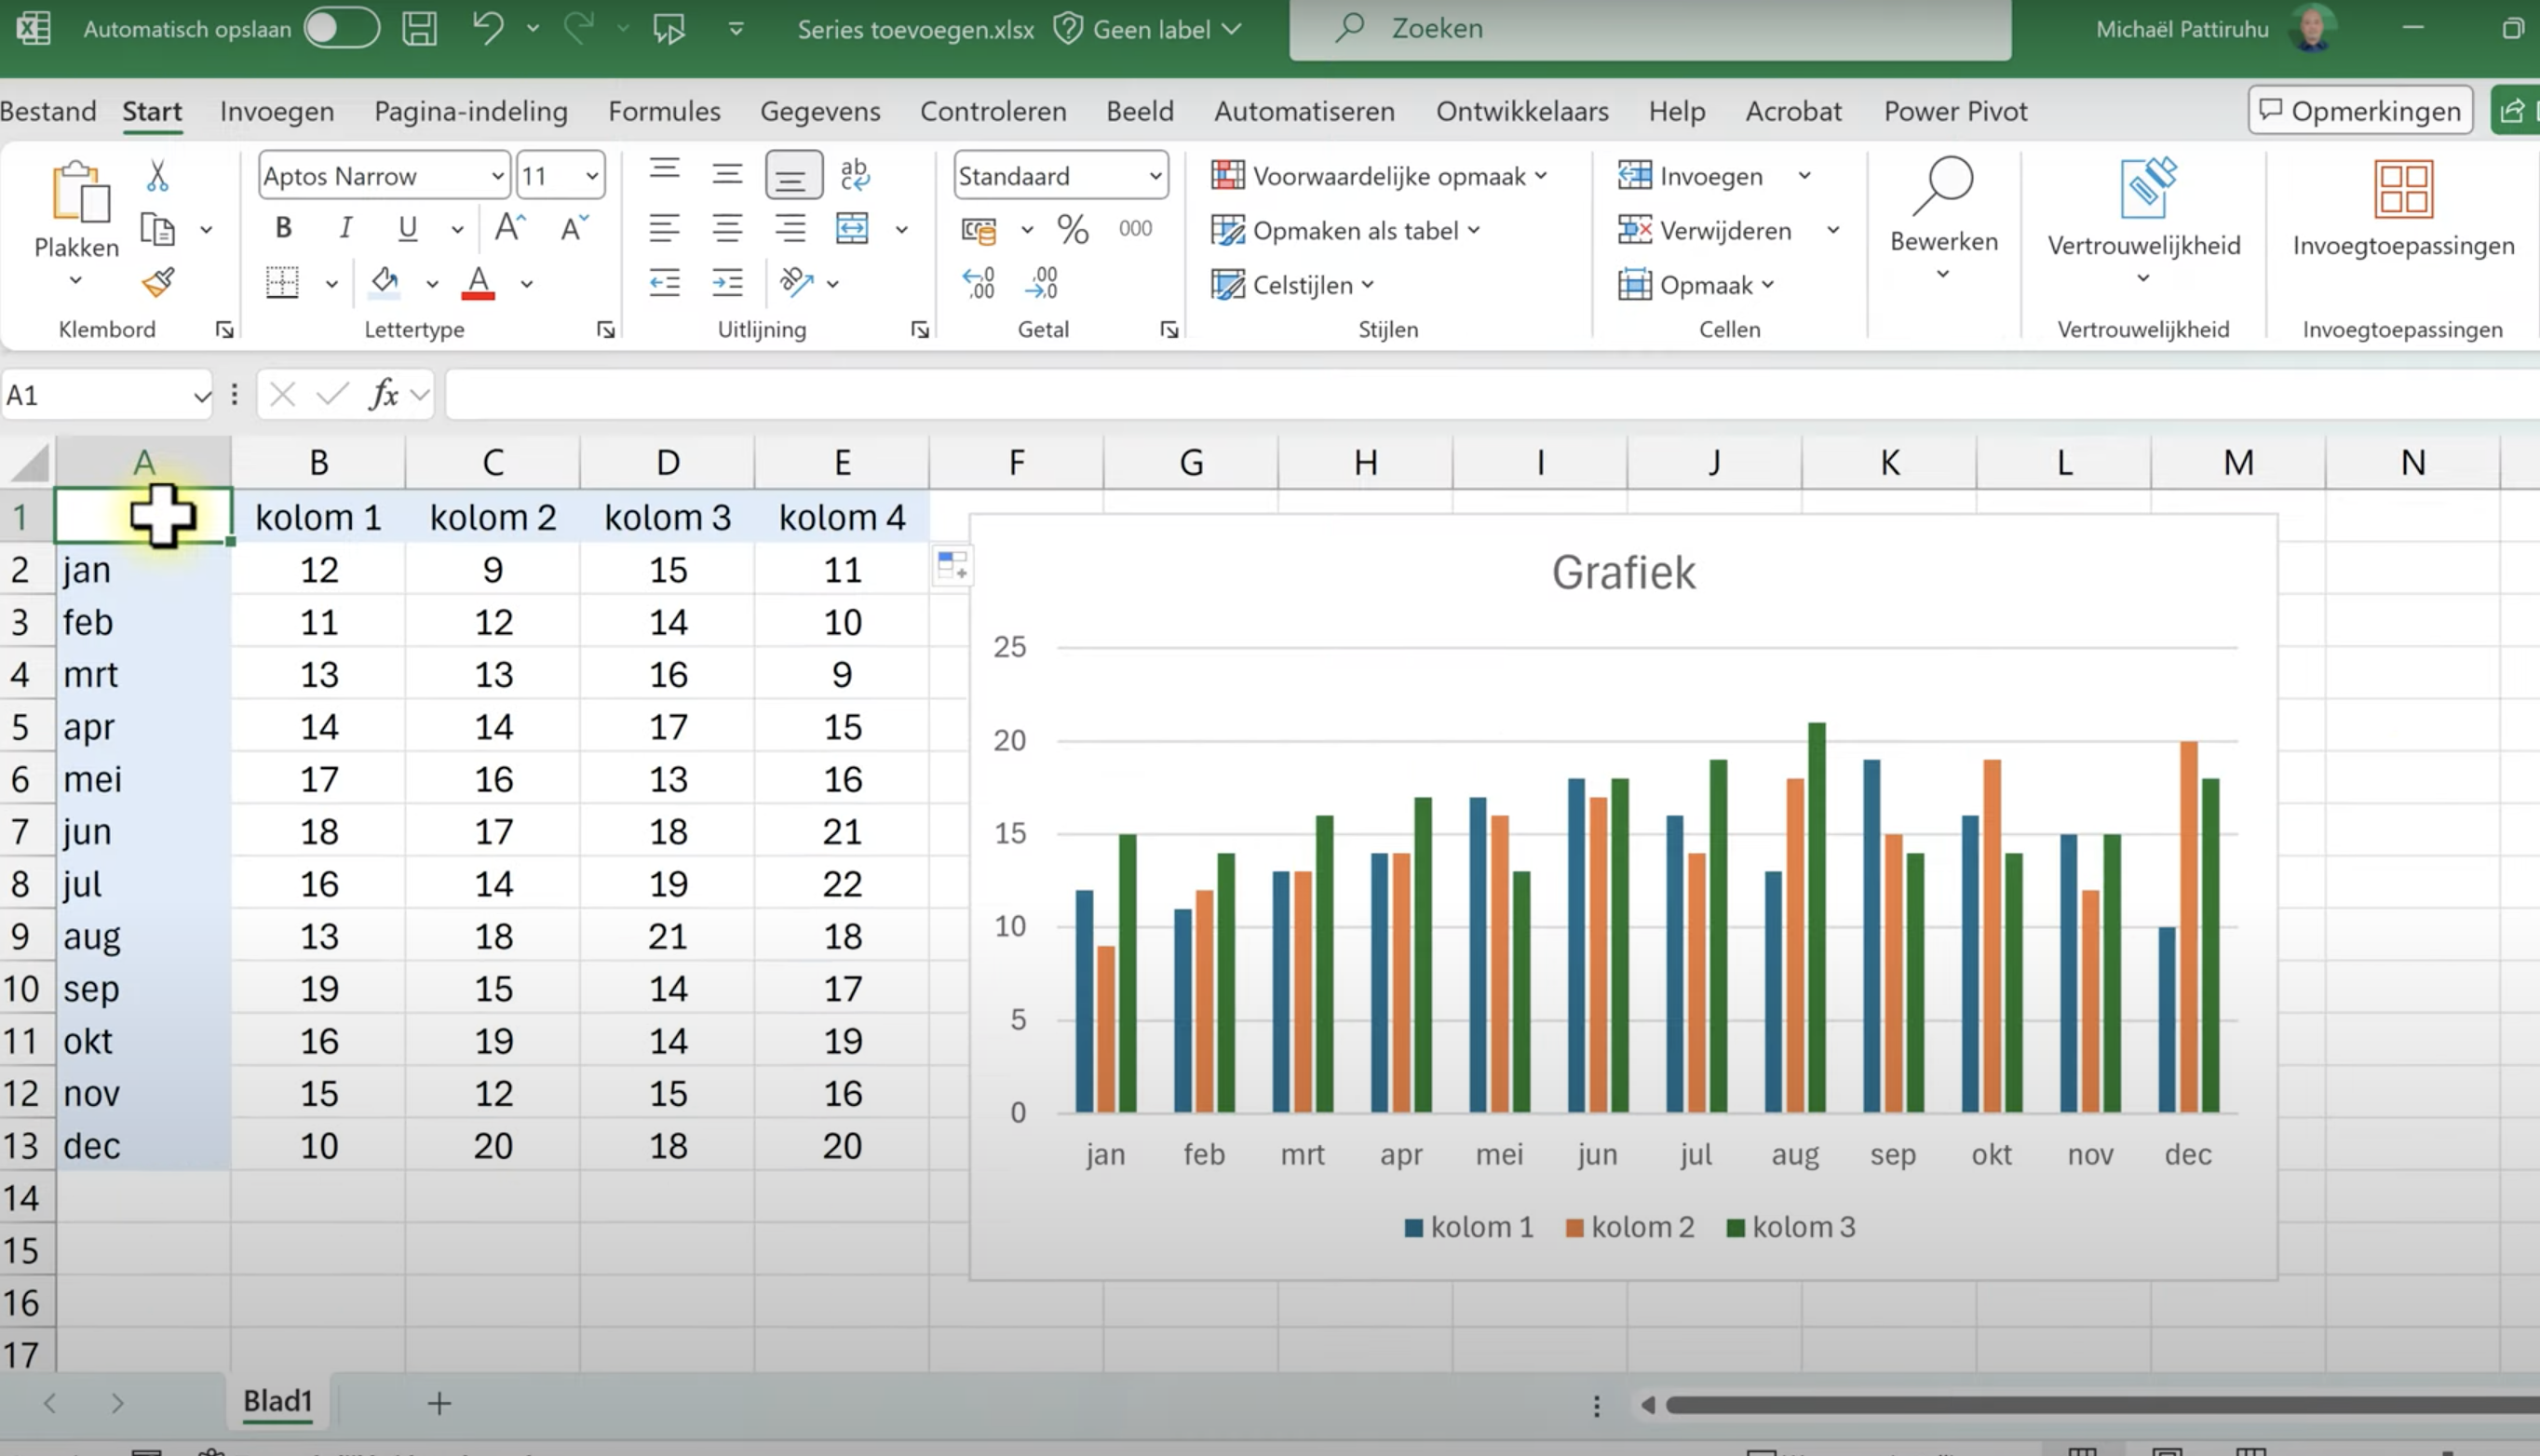Screen dimensions: 2540x1456
Task: Toggle Underline formatting
Action: point(407,228)
